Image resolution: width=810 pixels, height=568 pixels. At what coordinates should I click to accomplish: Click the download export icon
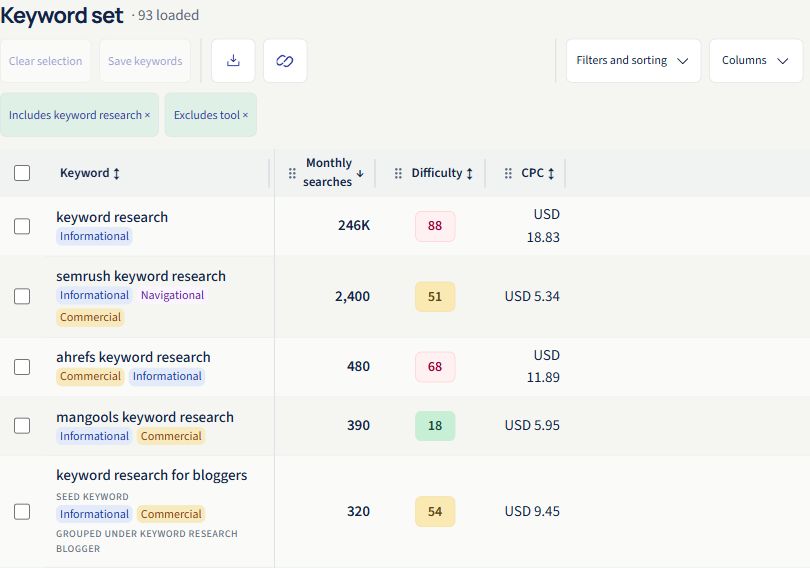pos(233,60)
